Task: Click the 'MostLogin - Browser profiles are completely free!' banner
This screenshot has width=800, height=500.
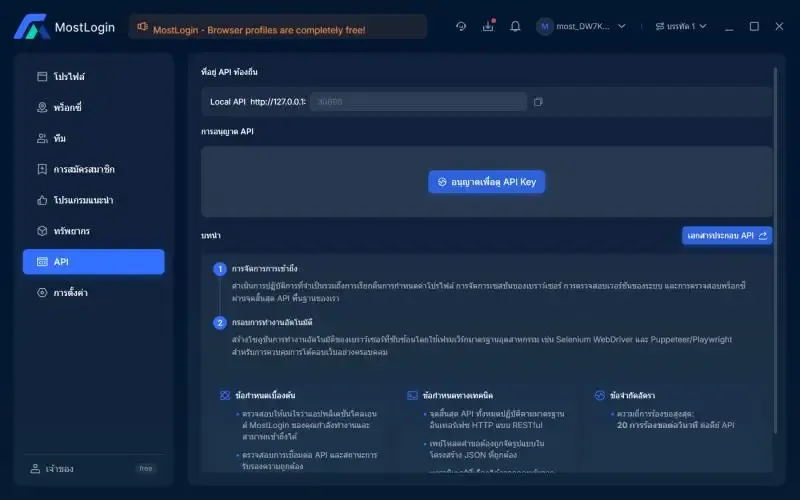Action: 278,27
